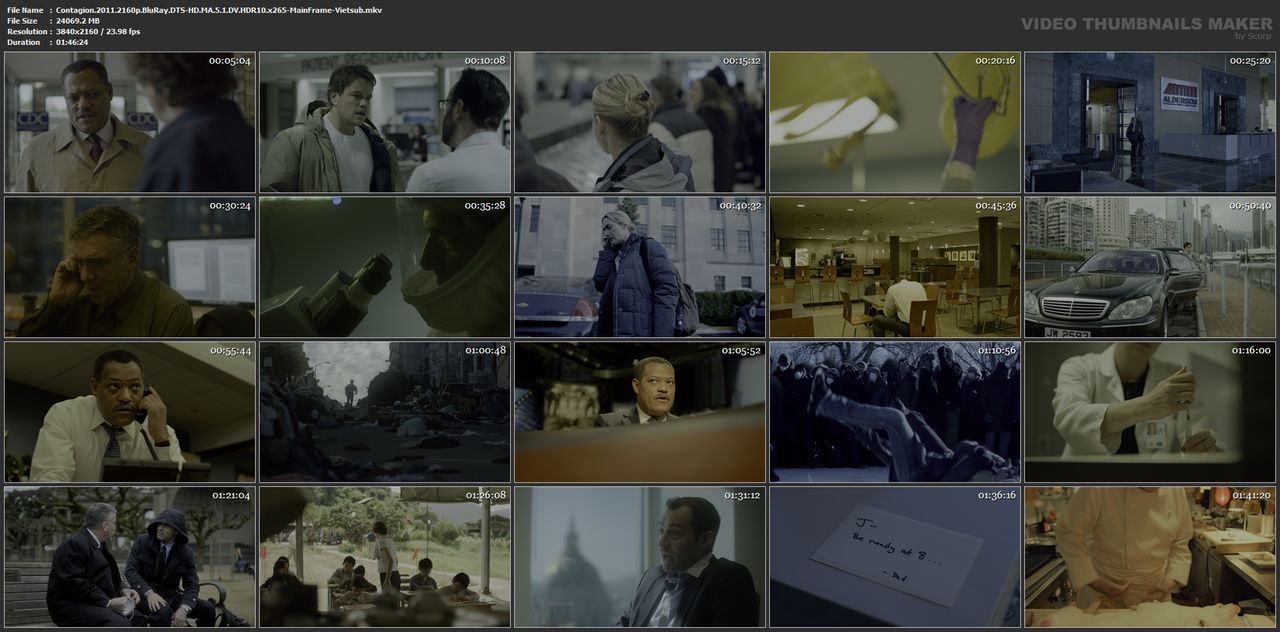
Task: Pick the cafeteria frame at 00:45:36
Action: 895,267
